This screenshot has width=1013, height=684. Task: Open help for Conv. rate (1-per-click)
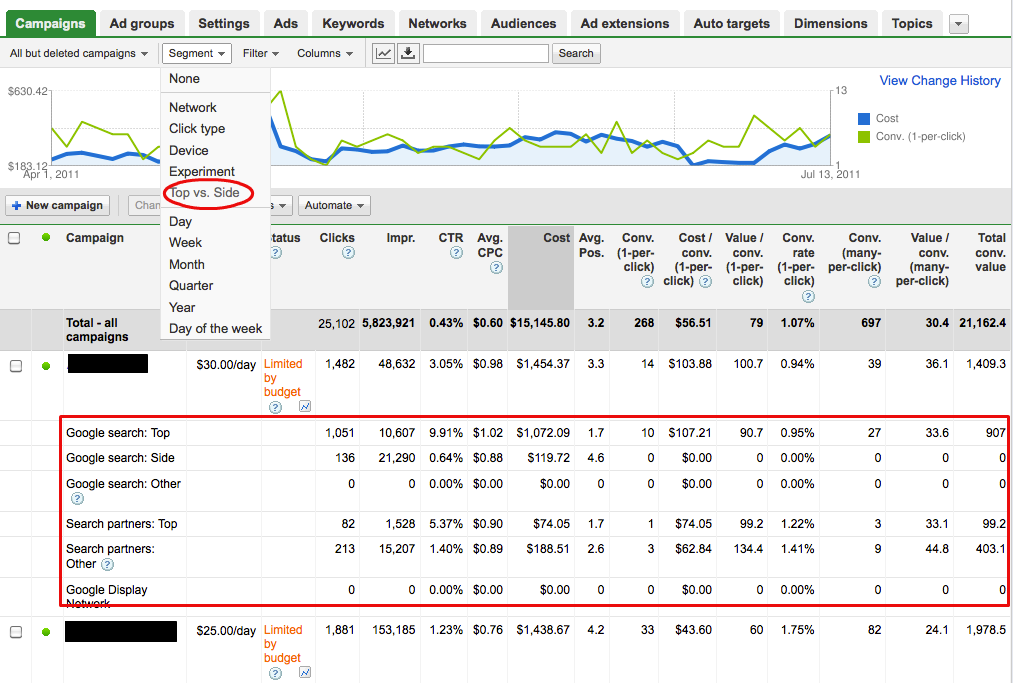pyautogui.click(x=808, y=296)
